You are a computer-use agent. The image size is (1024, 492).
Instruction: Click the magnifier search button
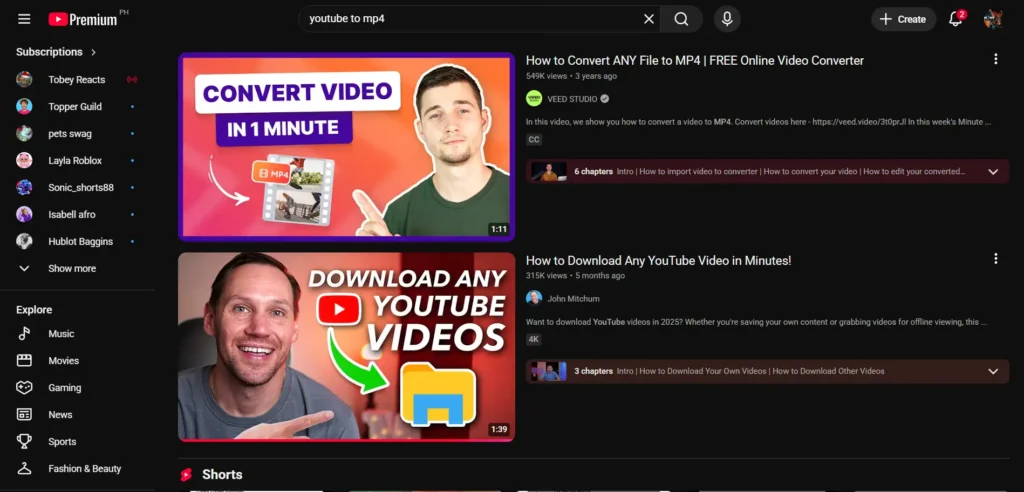(681, 19)
